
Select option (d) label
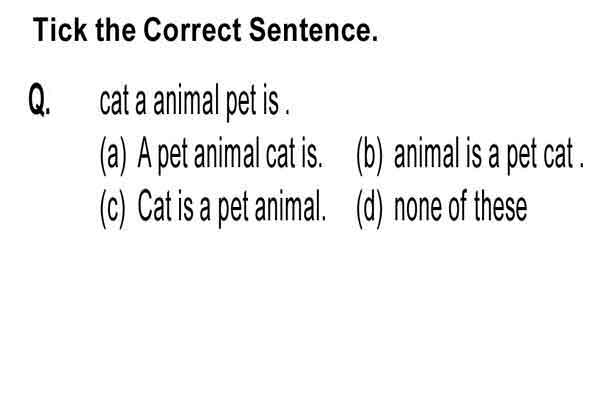(x=369, y=208)
